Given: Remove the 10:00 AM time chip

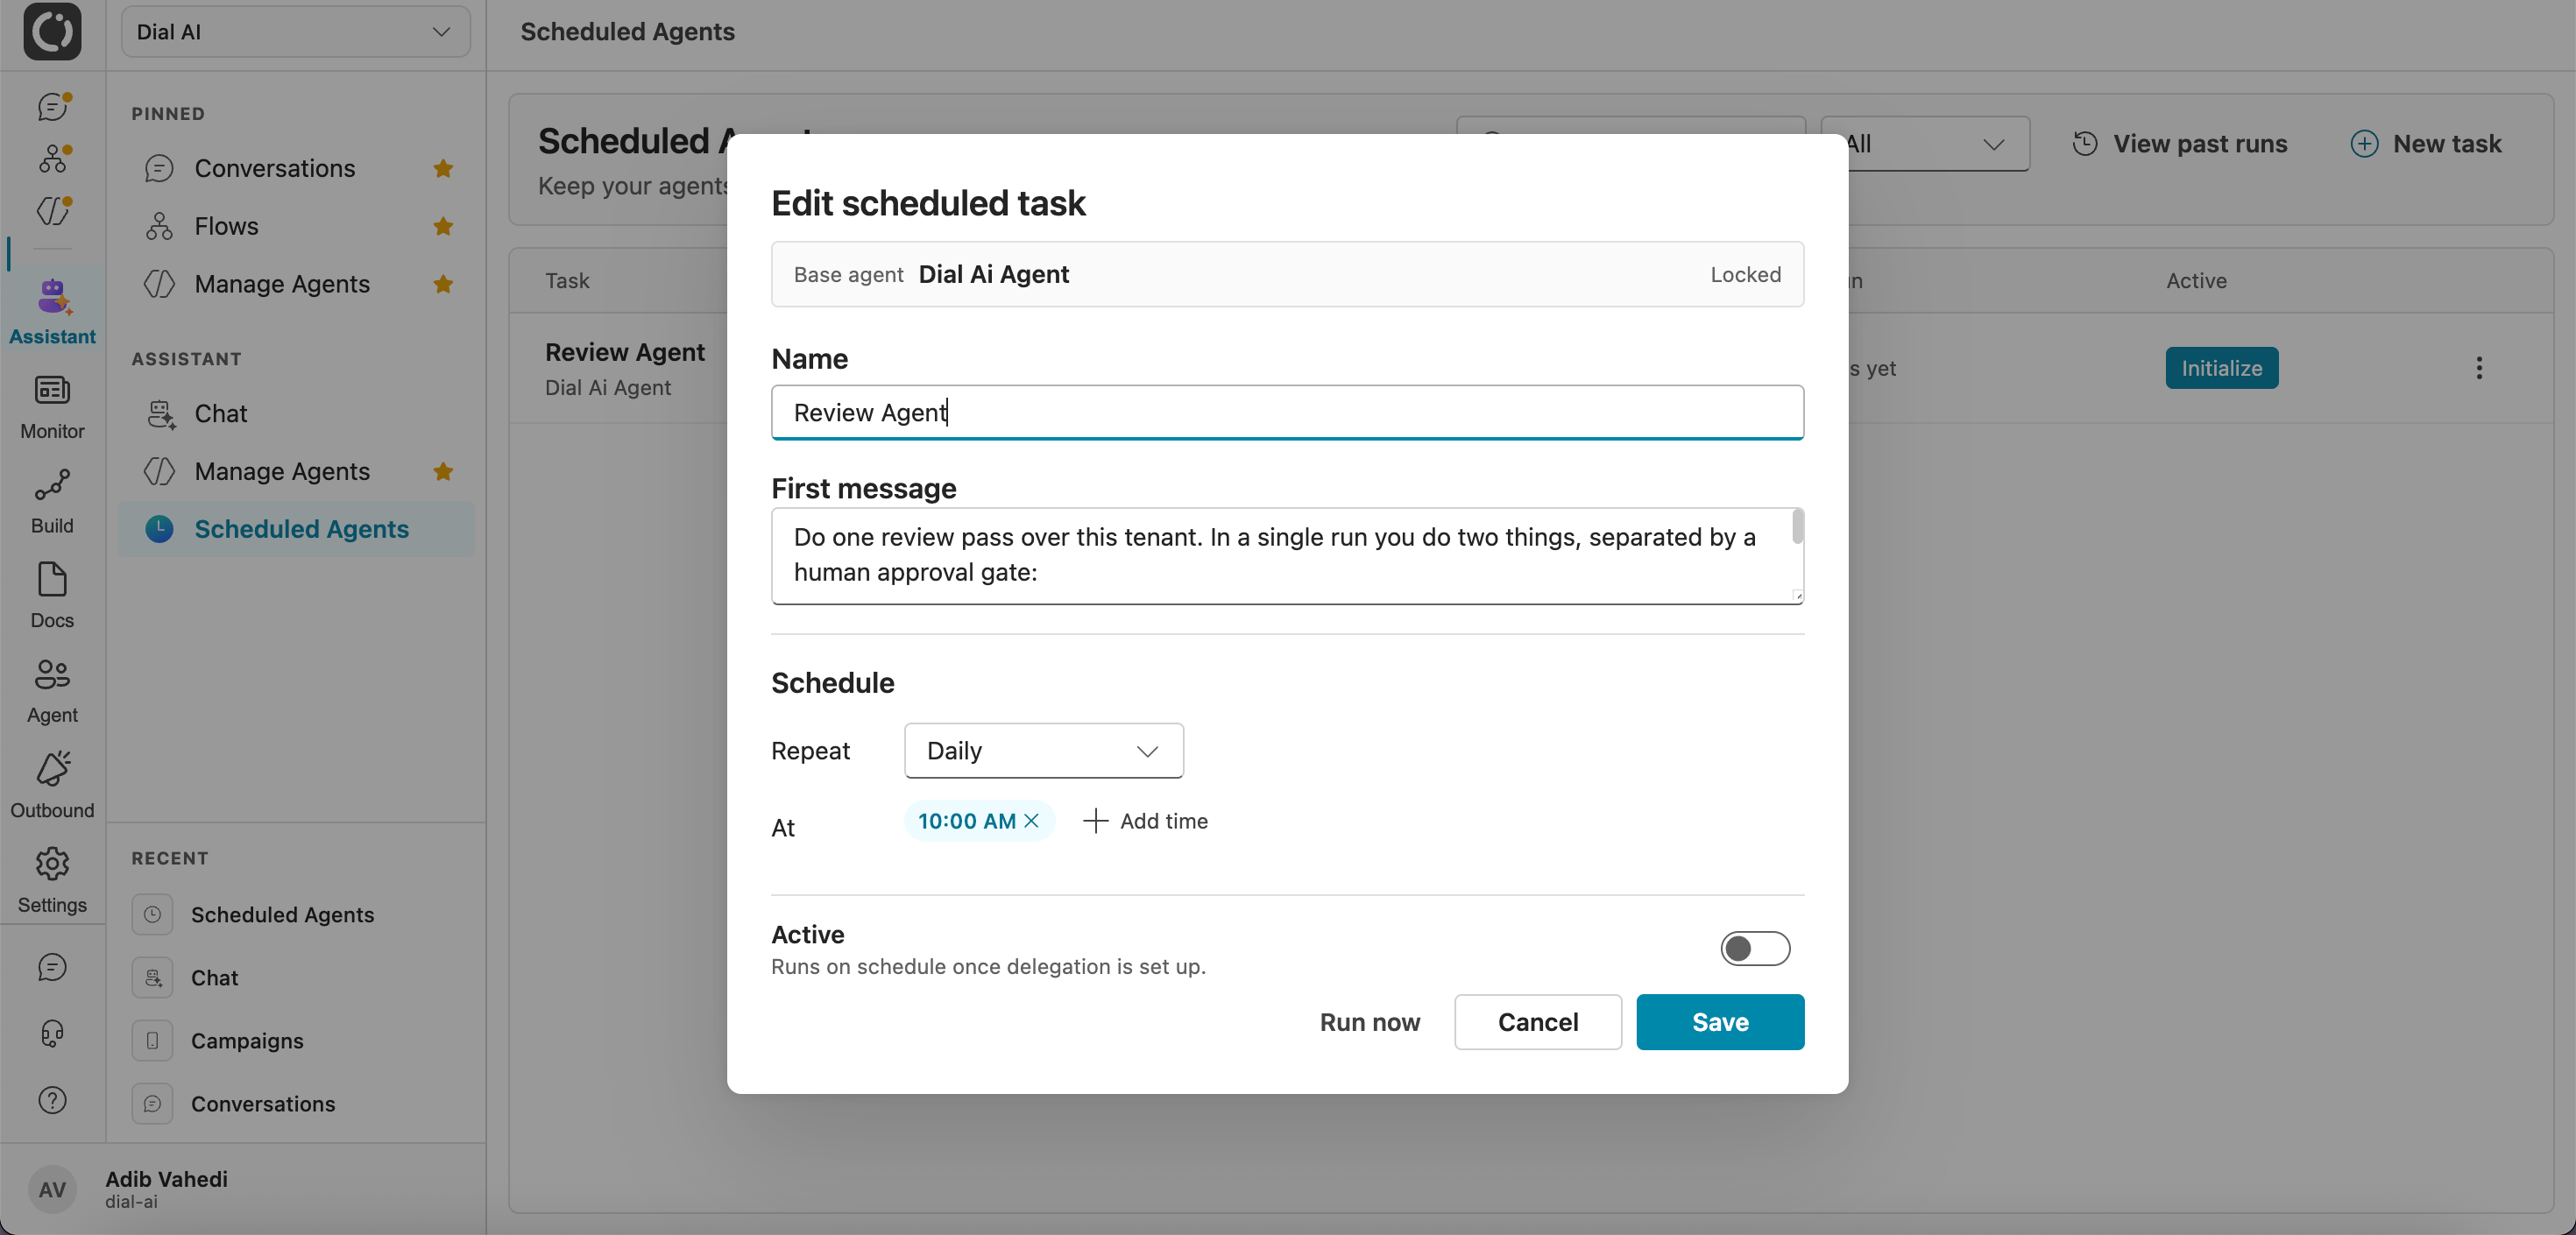Looking at the screenshot, I should tap(1032, 821).
